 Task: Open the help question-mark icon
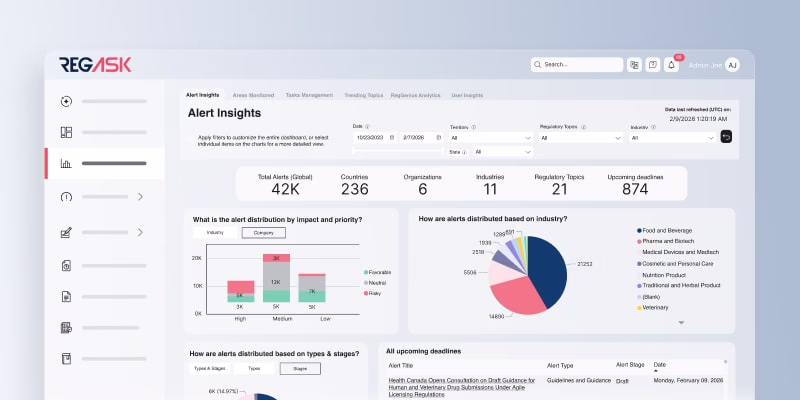click(x=653, y=65)
